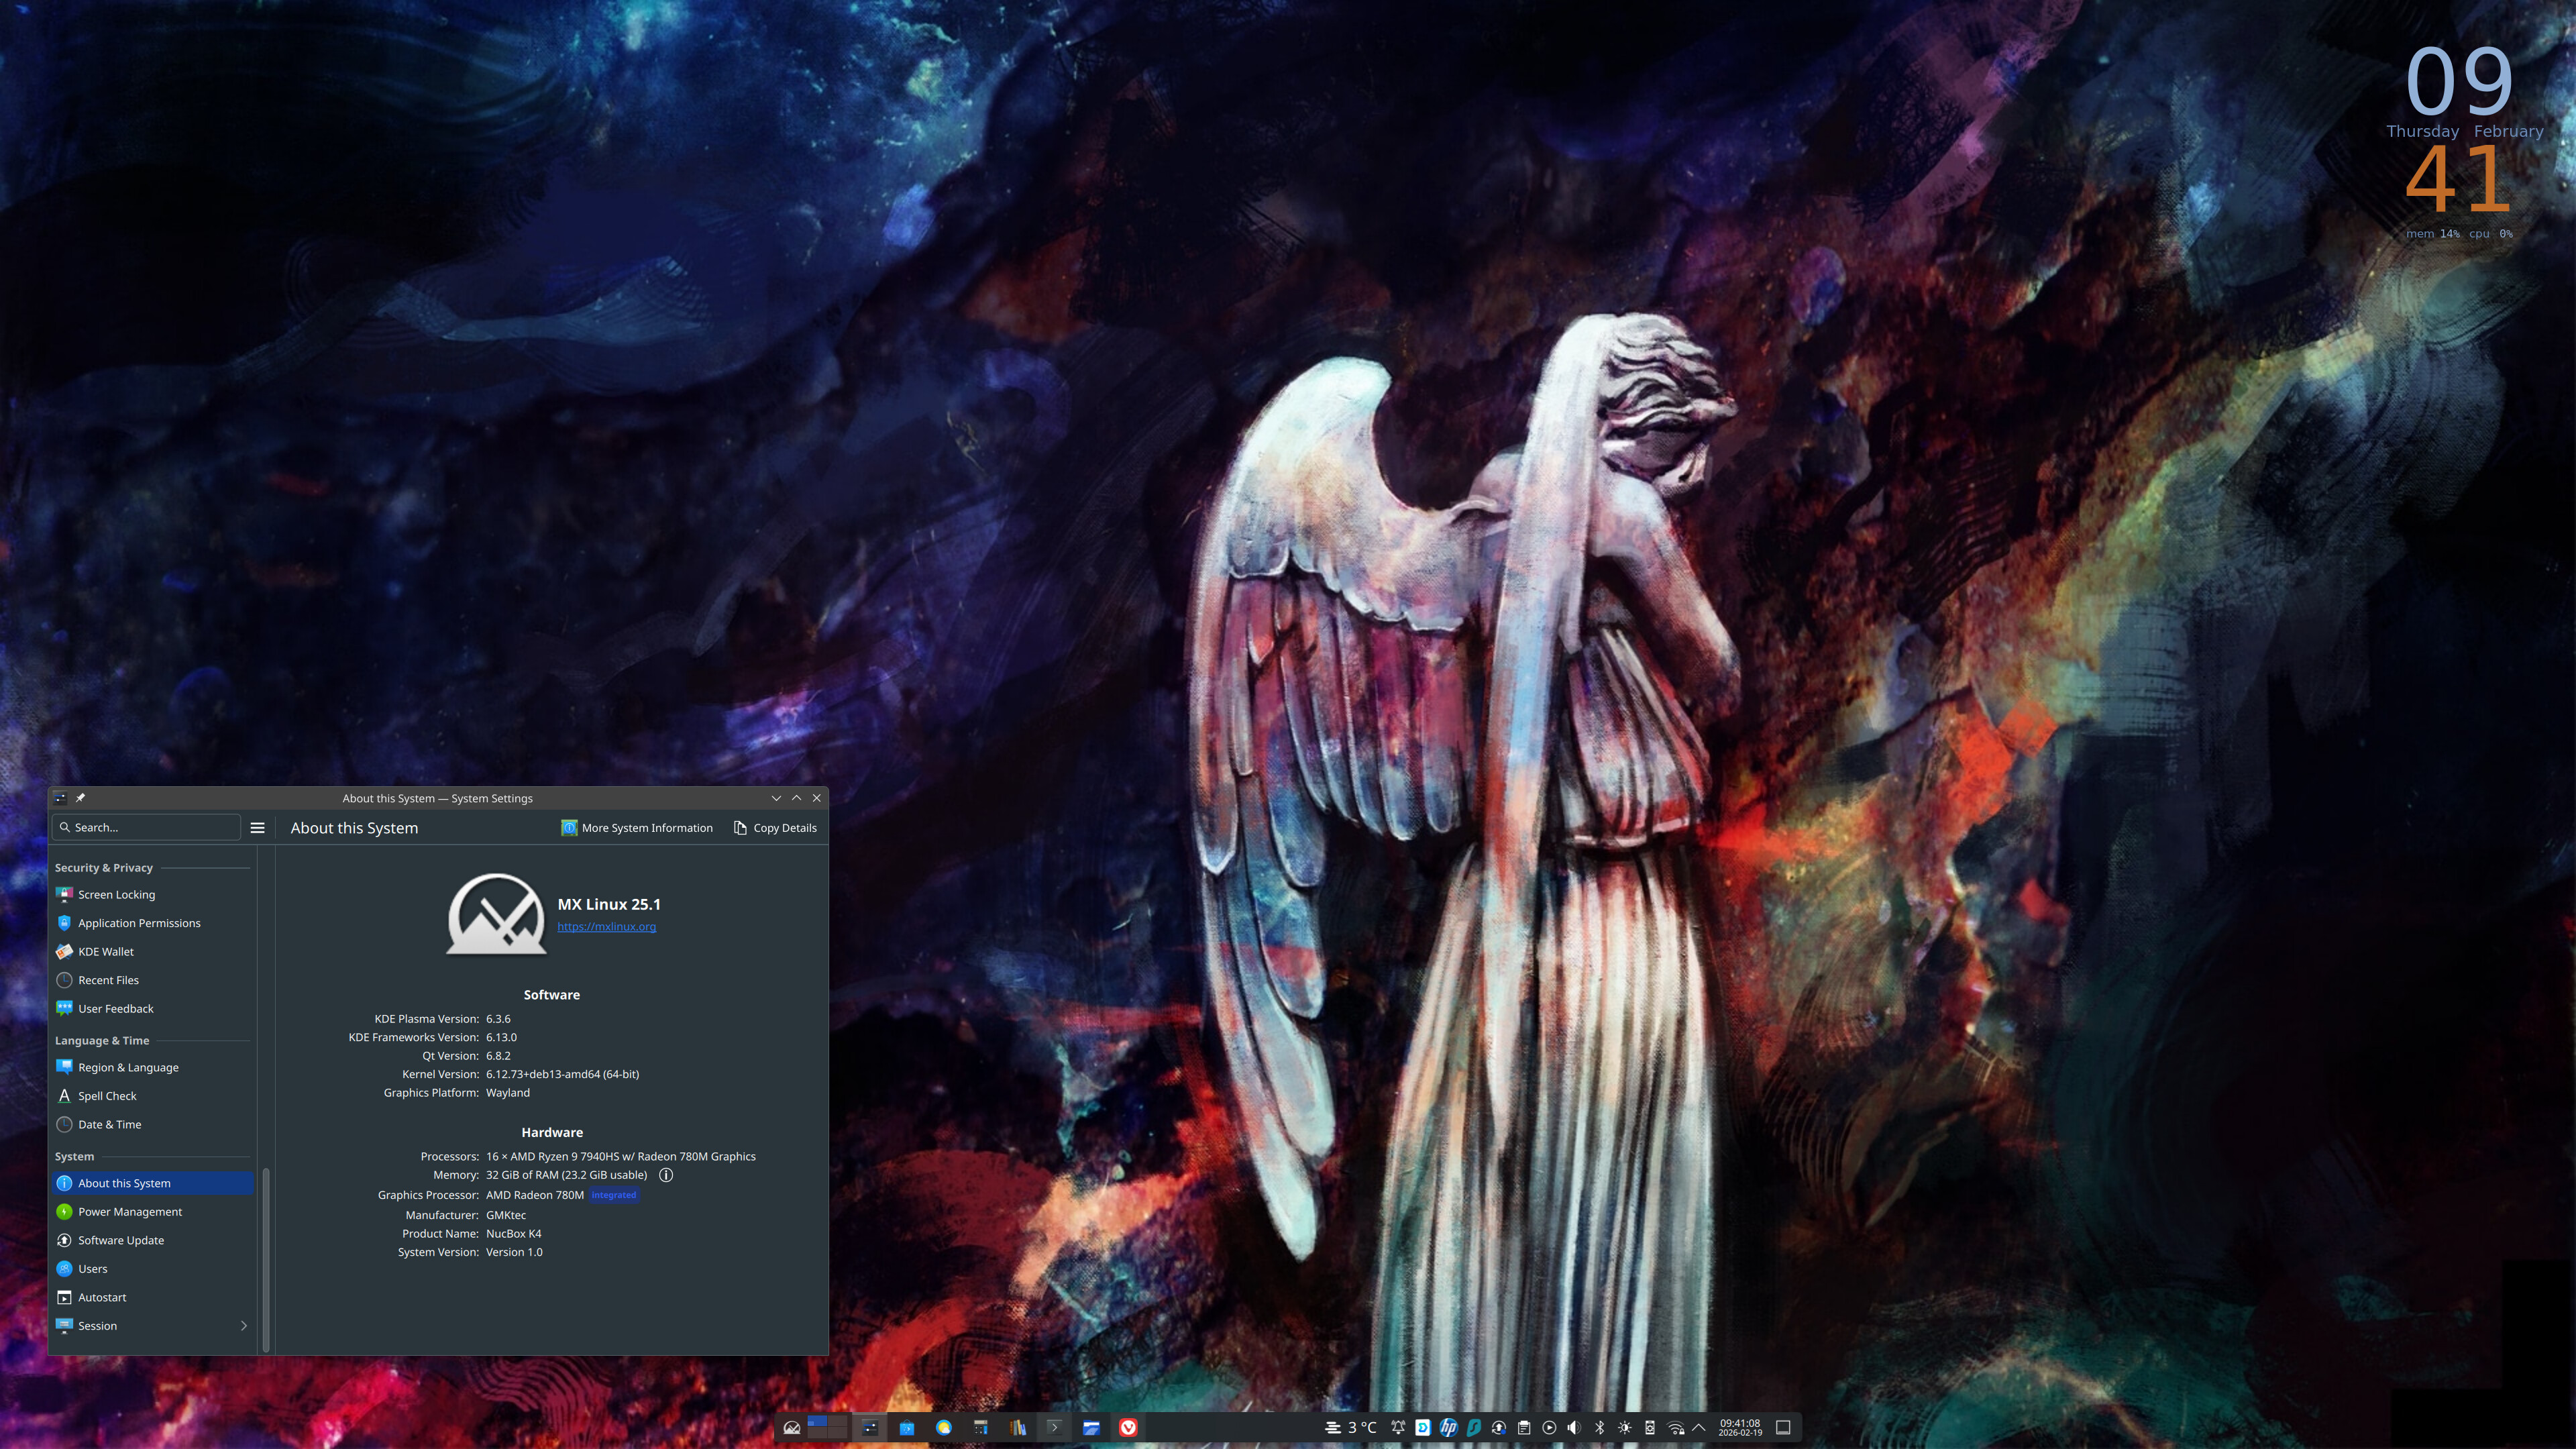The height and width of the screenshot is (1449, 2576).
Task: Toggle show desktop button in the panel
Action: click(1782, 1427)
